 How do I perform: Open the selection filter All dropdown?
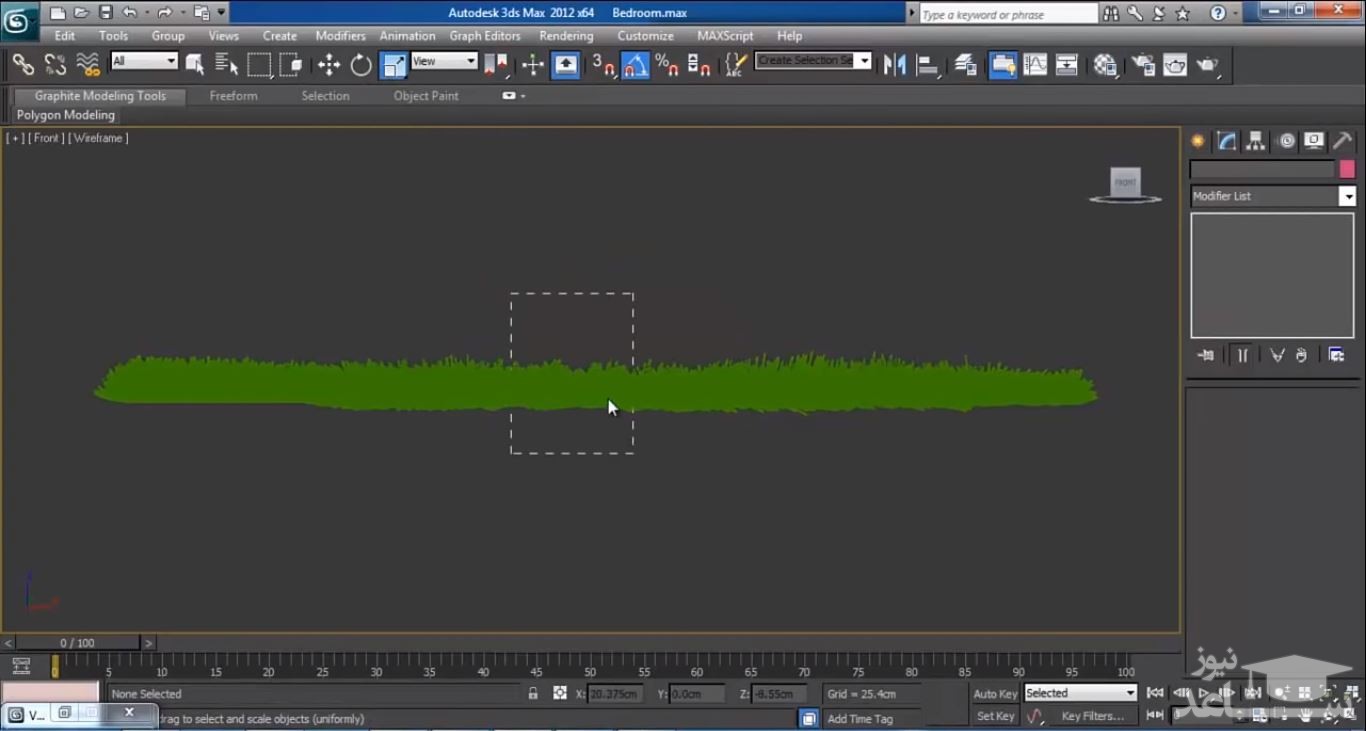[144, 61]
